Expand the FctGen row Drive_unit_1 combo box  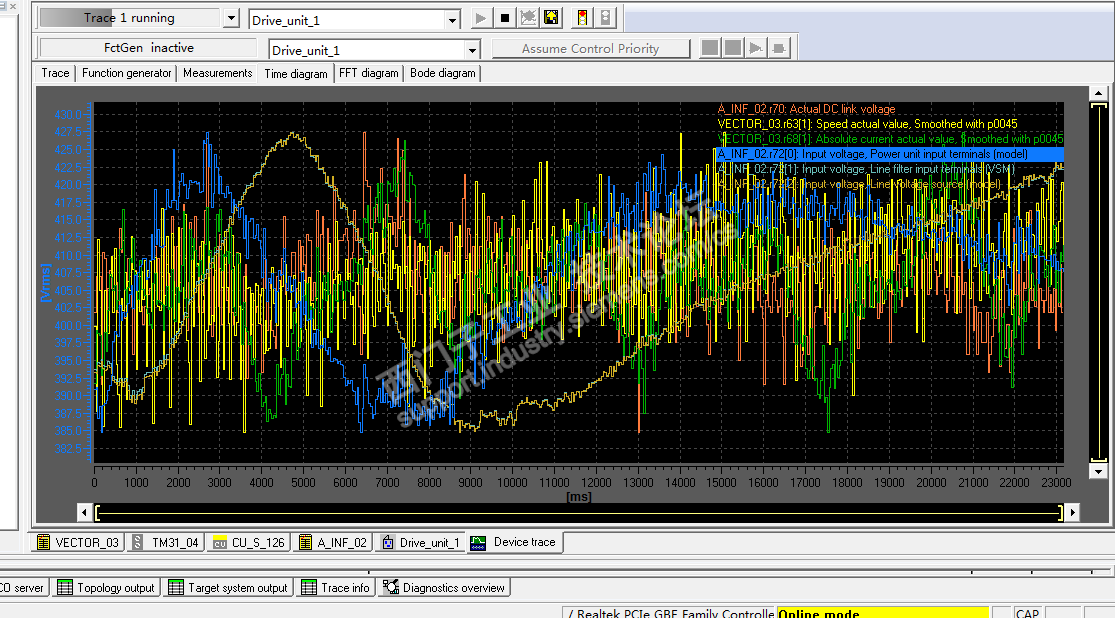pos(472,50)
